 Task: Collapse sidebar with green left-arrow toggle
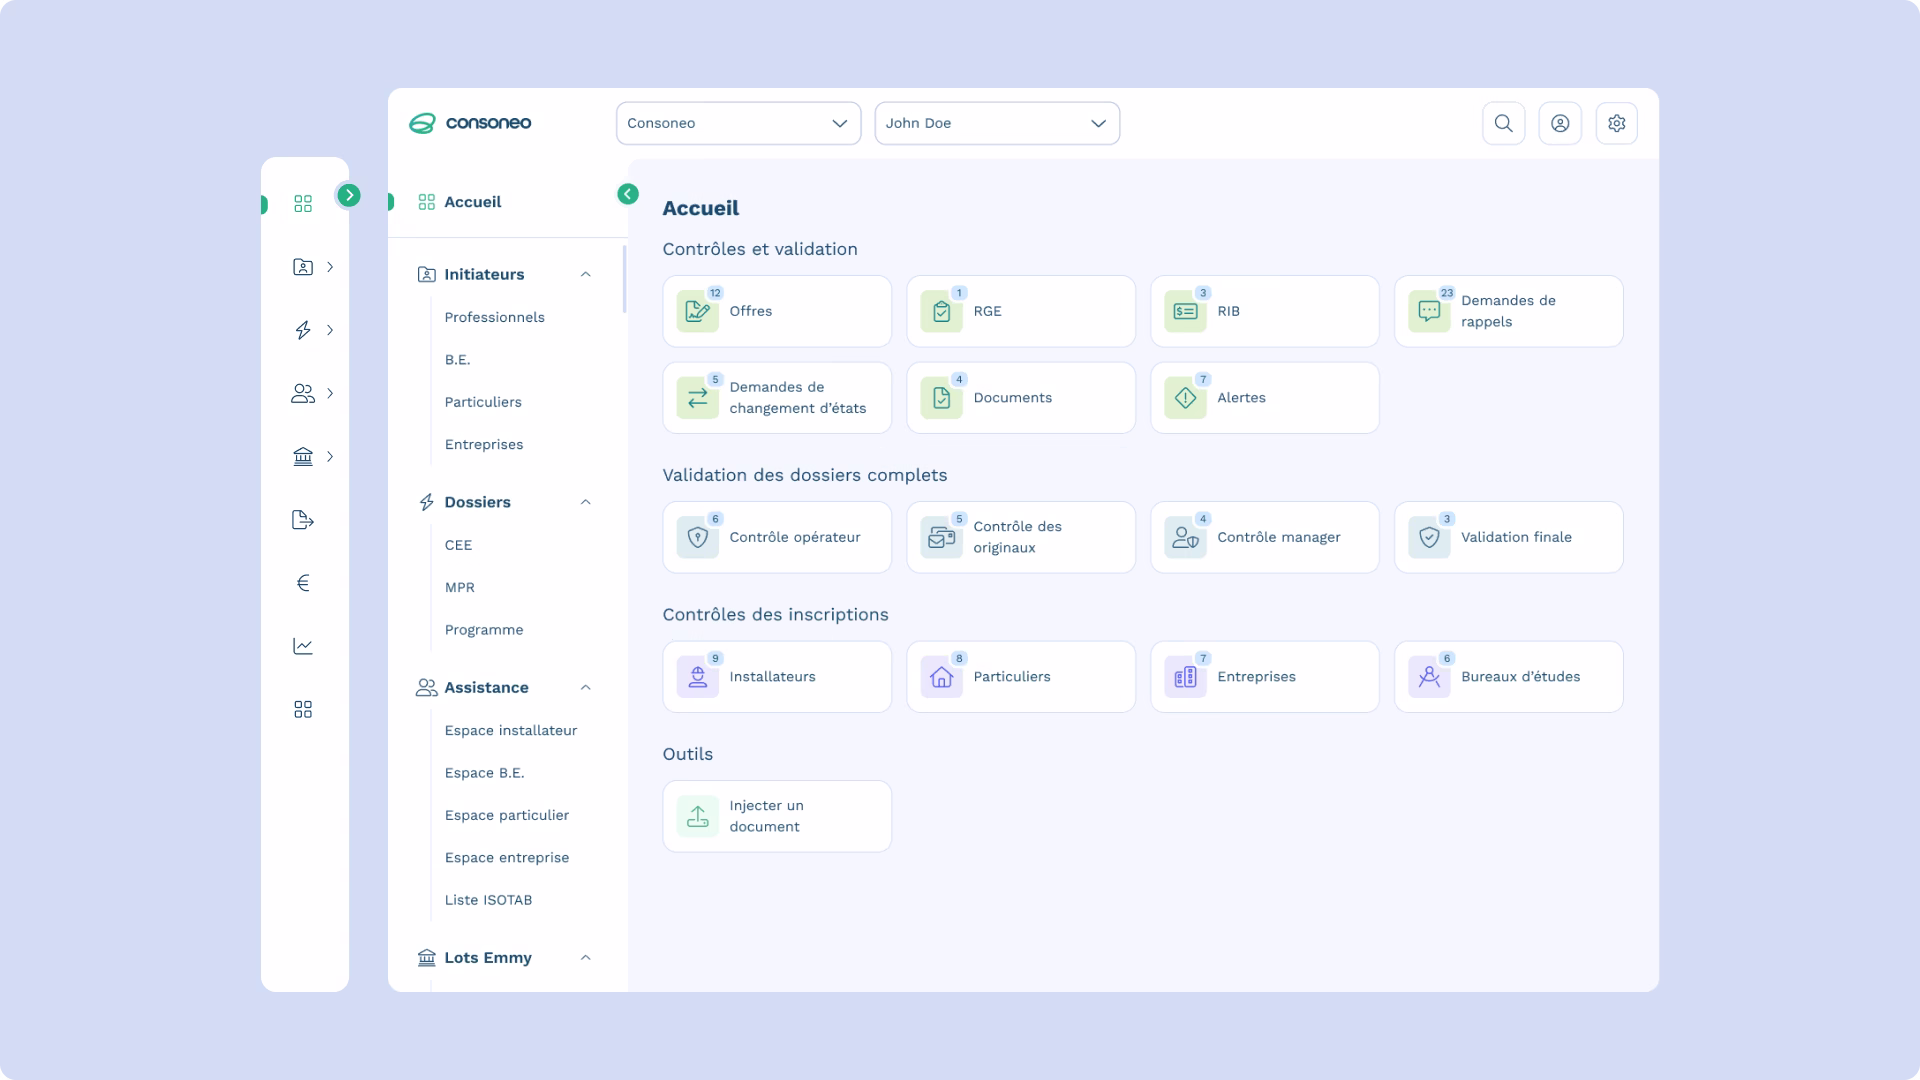coord(628,194)
